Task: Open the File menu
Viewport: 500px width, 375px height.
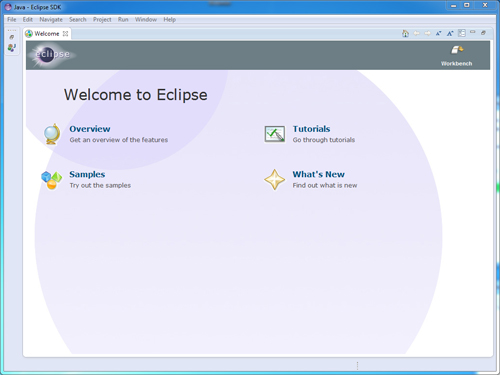Action: (x=12, y=19)
